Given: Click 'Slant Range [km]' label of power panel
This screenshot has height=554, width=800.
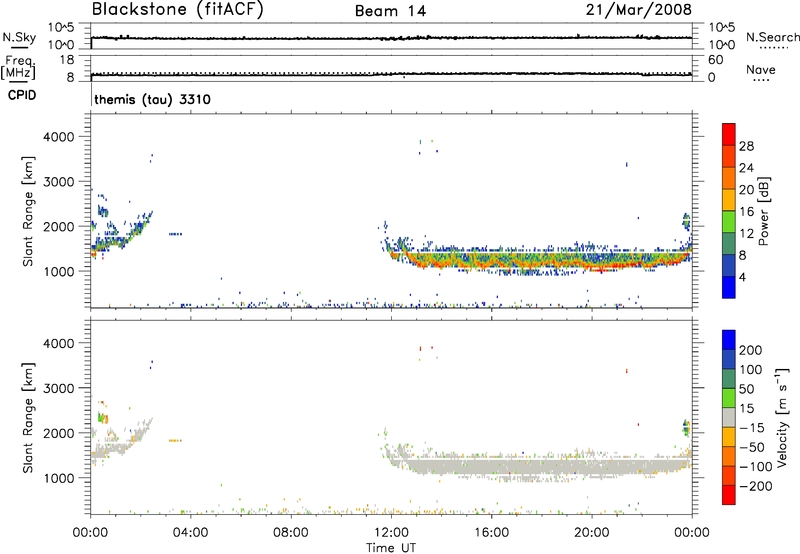Looking at the screenshot, I should [28, 211].
